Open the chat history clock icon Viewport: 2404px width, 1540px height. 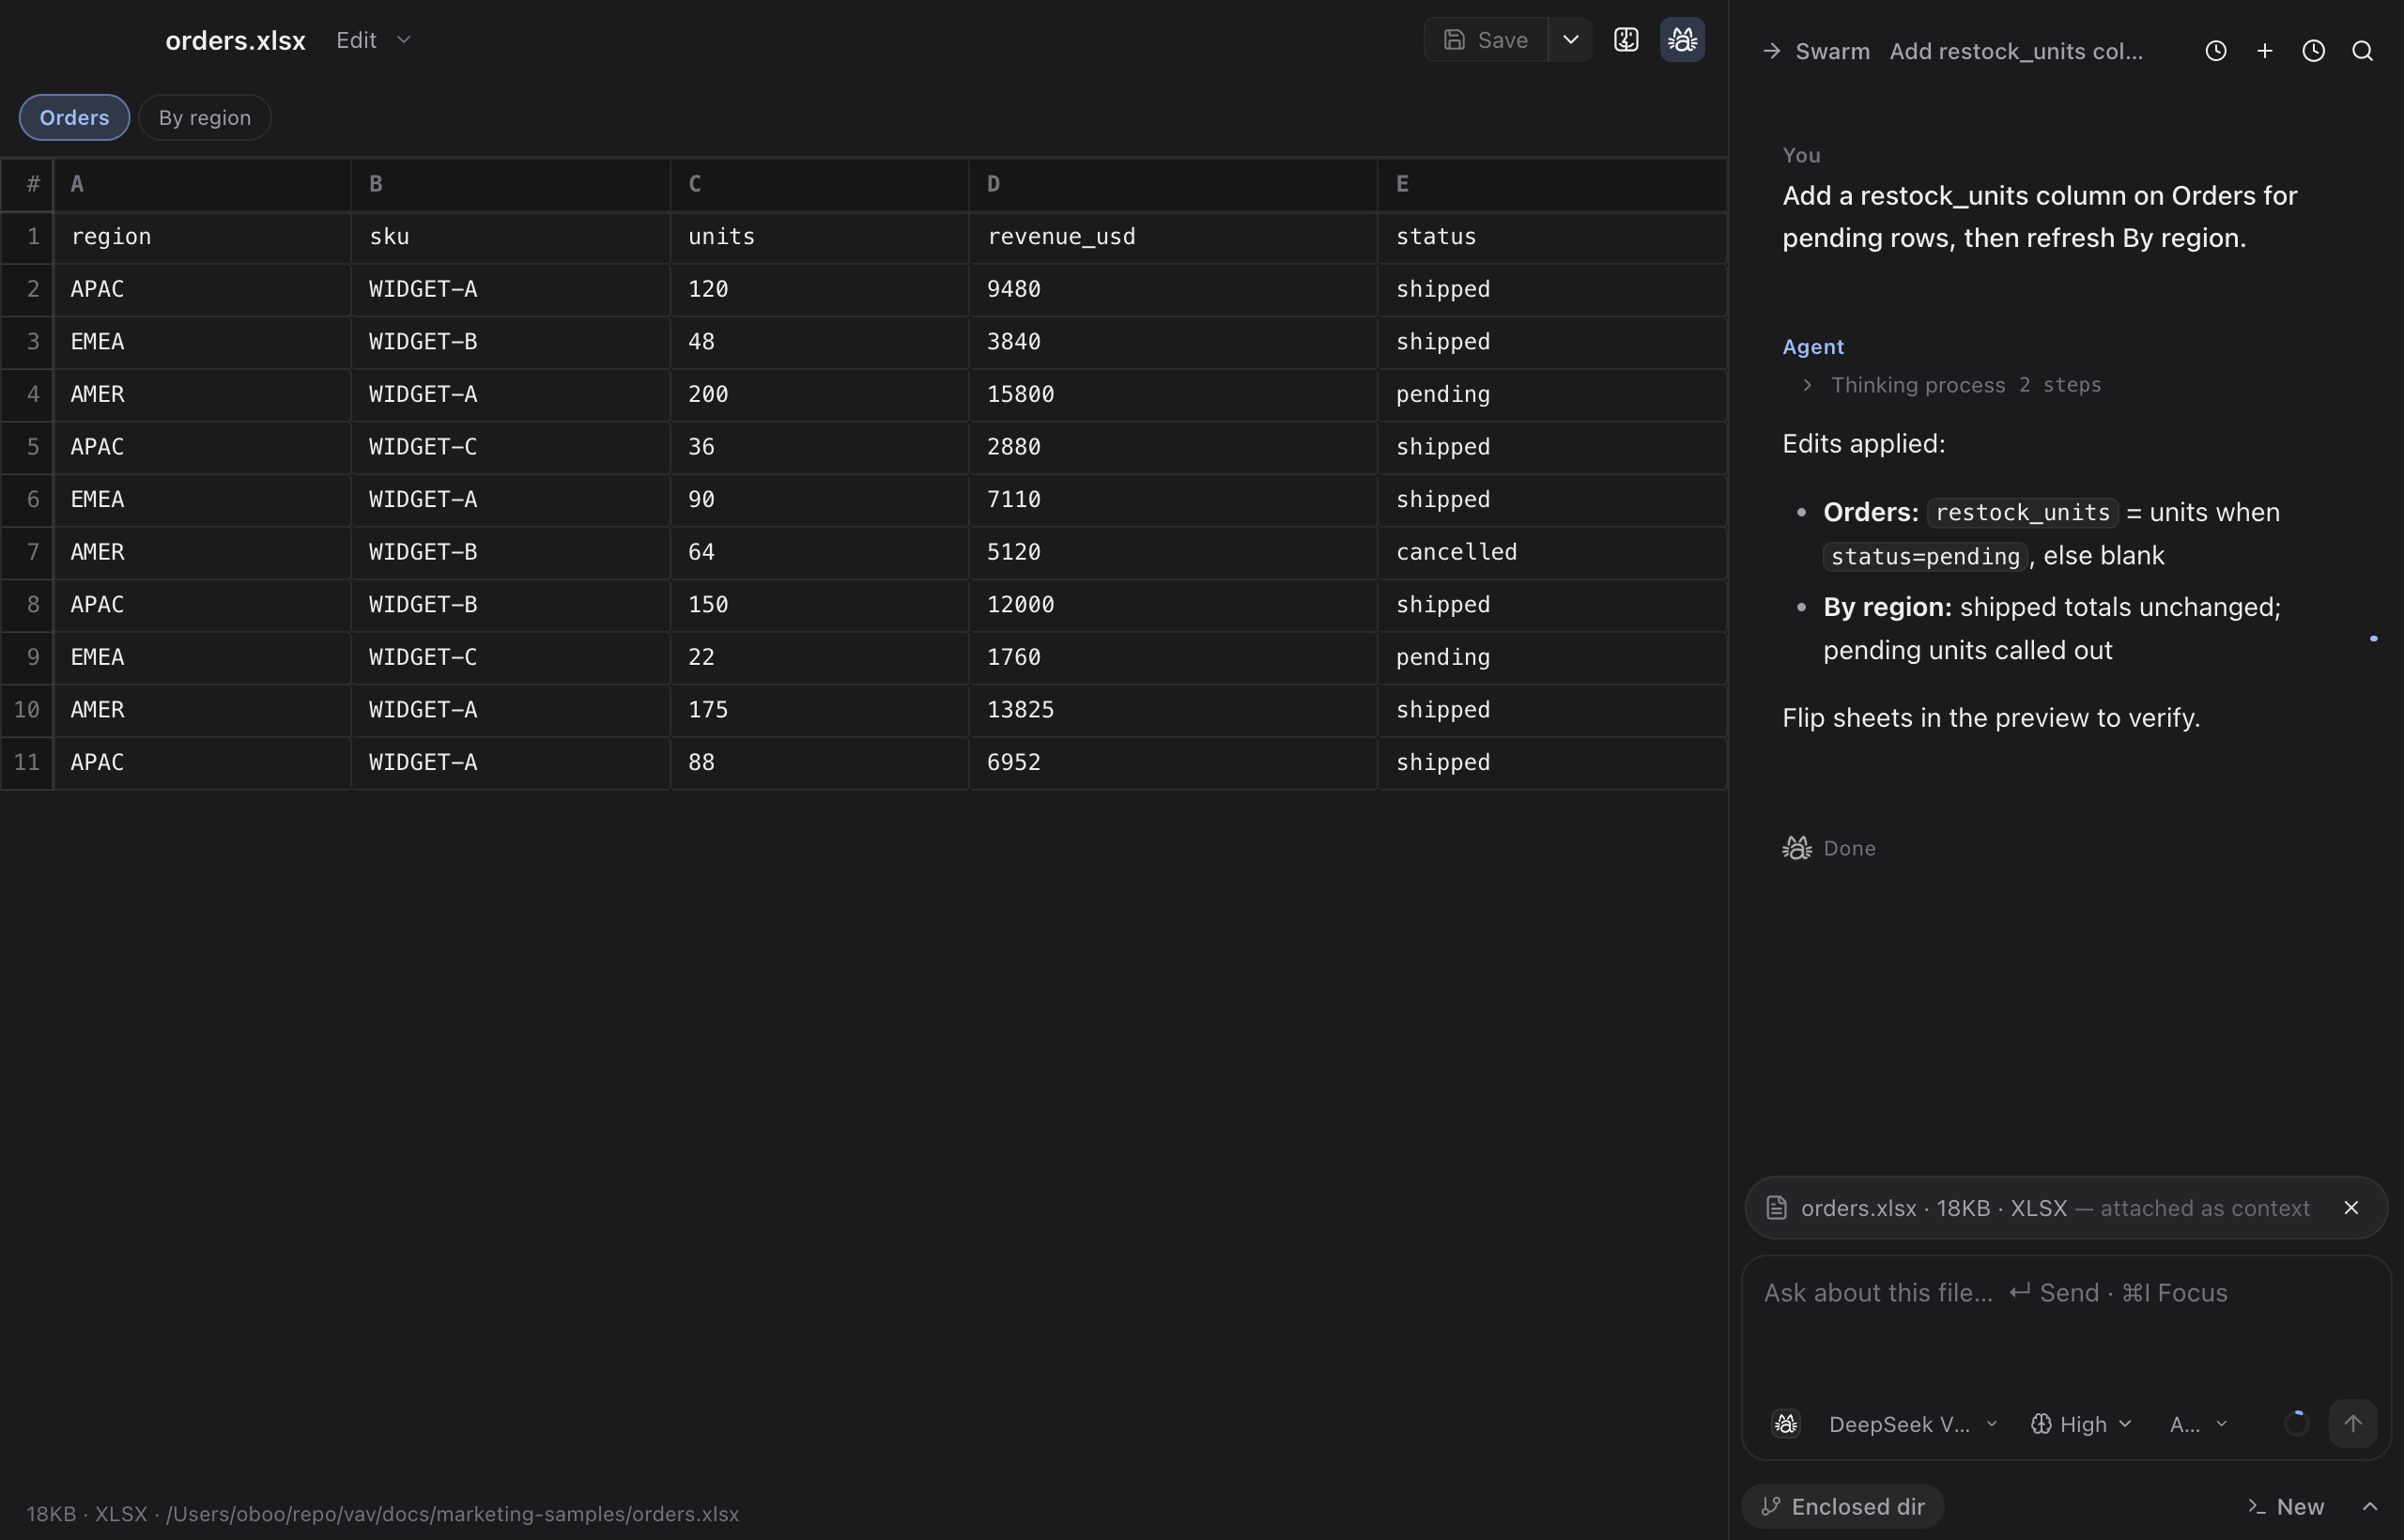click(2215, 51)
